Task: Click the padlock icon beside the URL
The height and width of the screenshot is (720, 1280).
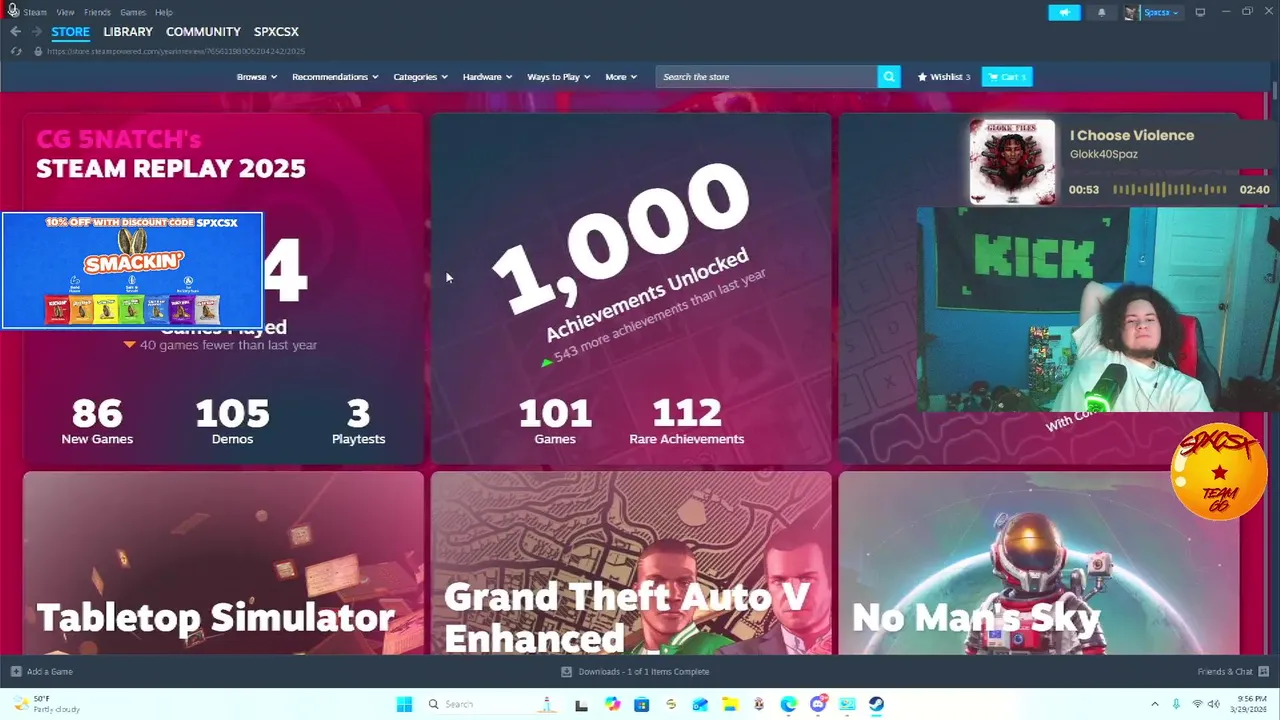Action: coord(38,51)
